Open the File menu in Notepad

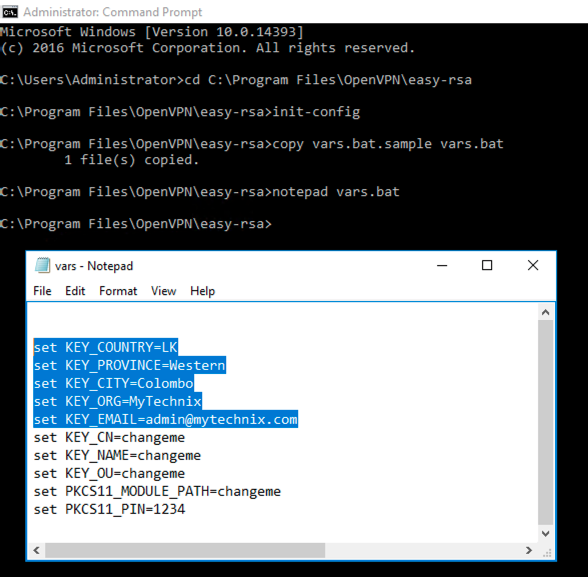coord(42,291)
